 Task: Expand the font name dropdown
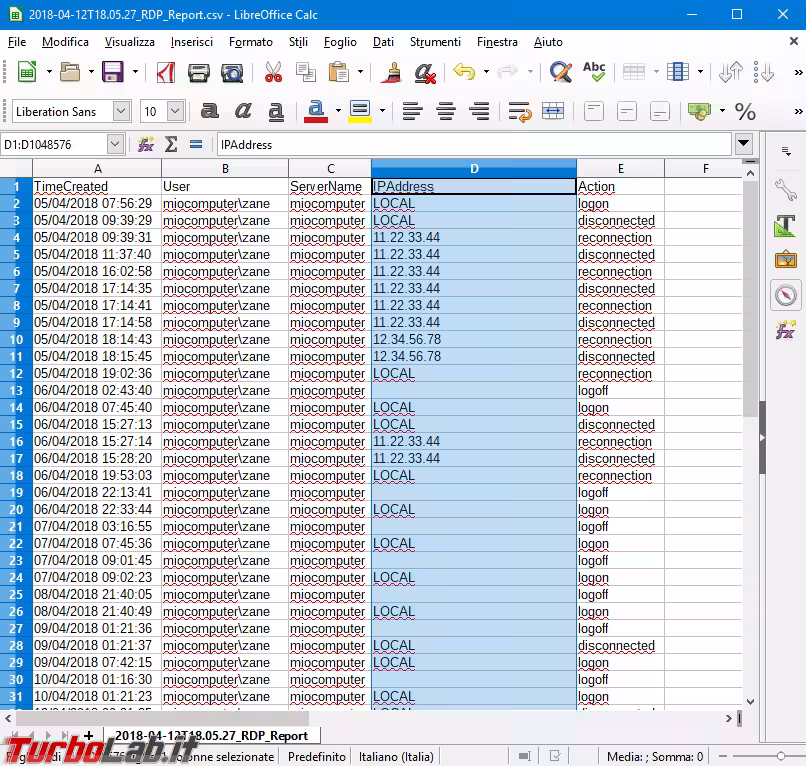(x=121, y=111)
